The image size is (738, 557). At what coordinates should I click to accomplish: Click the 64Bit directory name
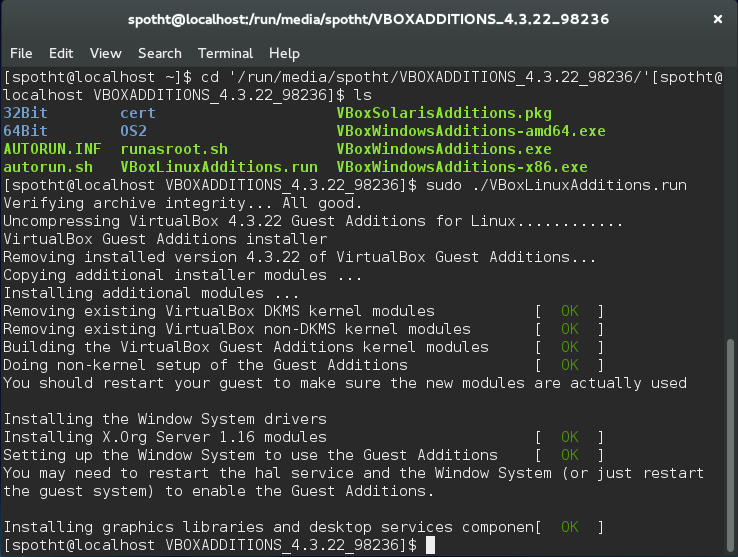(x=25, y=131)
